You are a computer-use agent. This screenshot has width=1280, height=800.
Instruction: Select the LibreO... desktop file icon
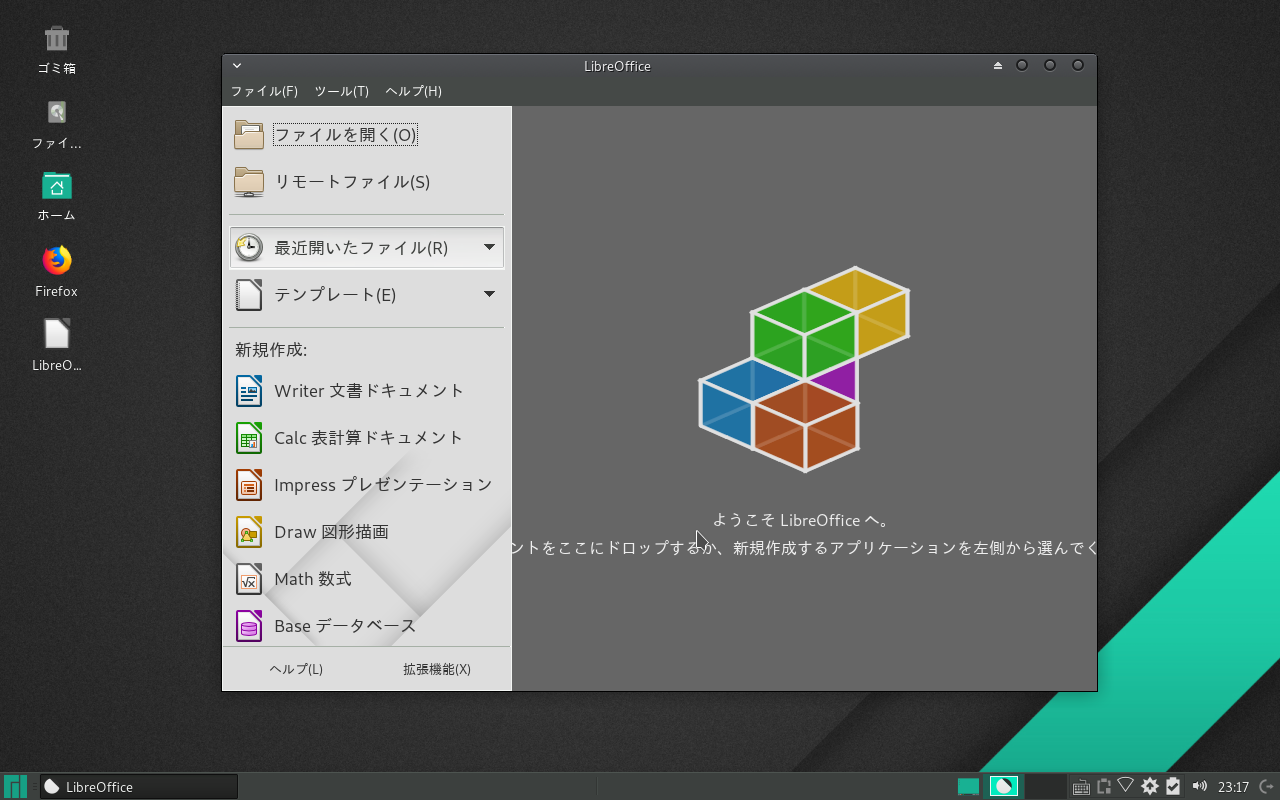pyautogui.click(x=57, y=346)
